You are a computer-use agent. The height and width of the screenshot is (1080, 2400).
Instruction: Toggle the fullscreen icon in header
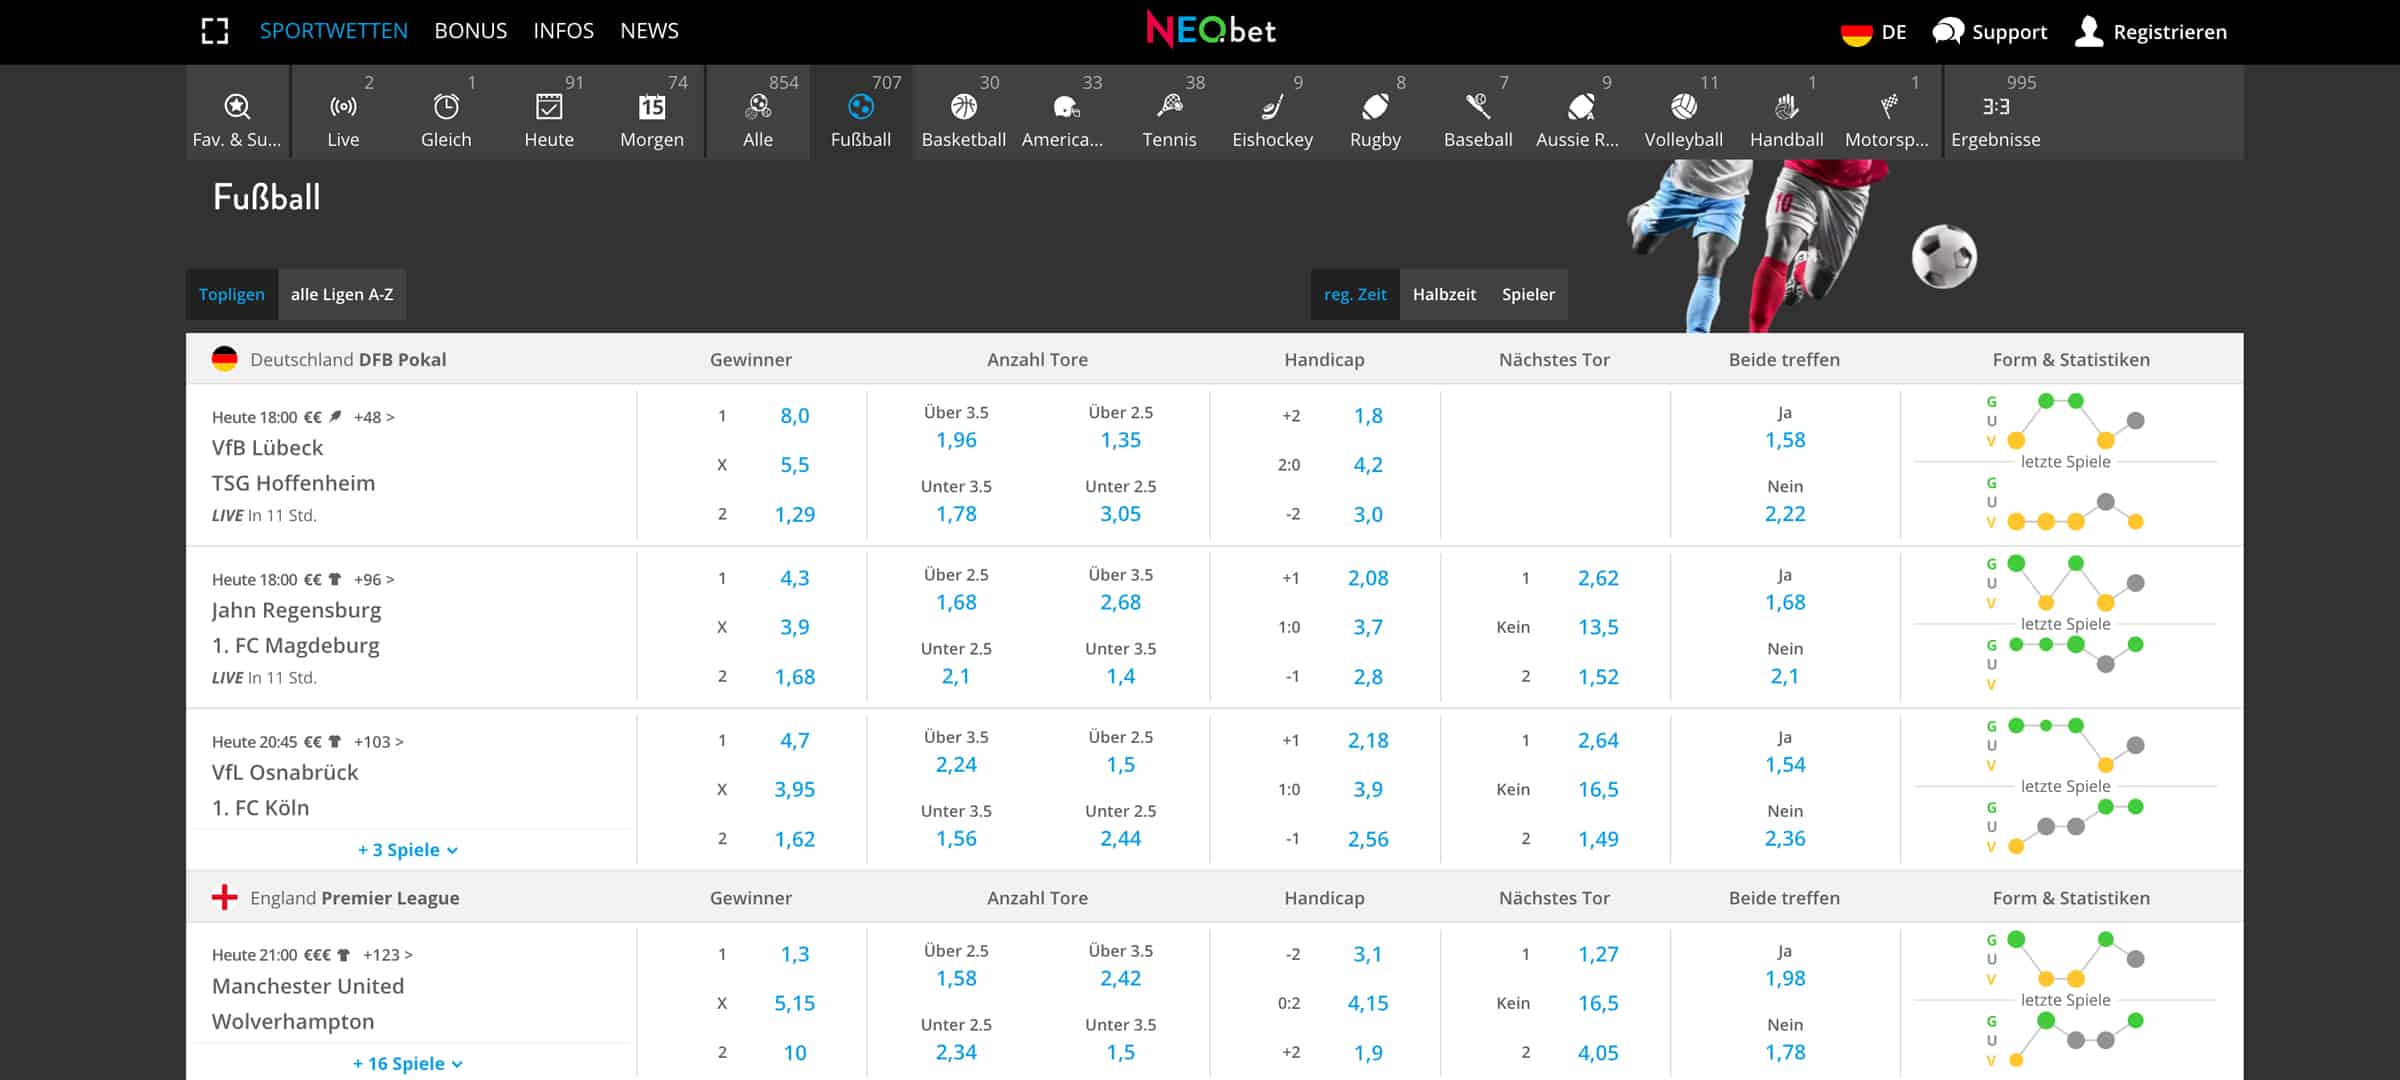tap(215, 31)
